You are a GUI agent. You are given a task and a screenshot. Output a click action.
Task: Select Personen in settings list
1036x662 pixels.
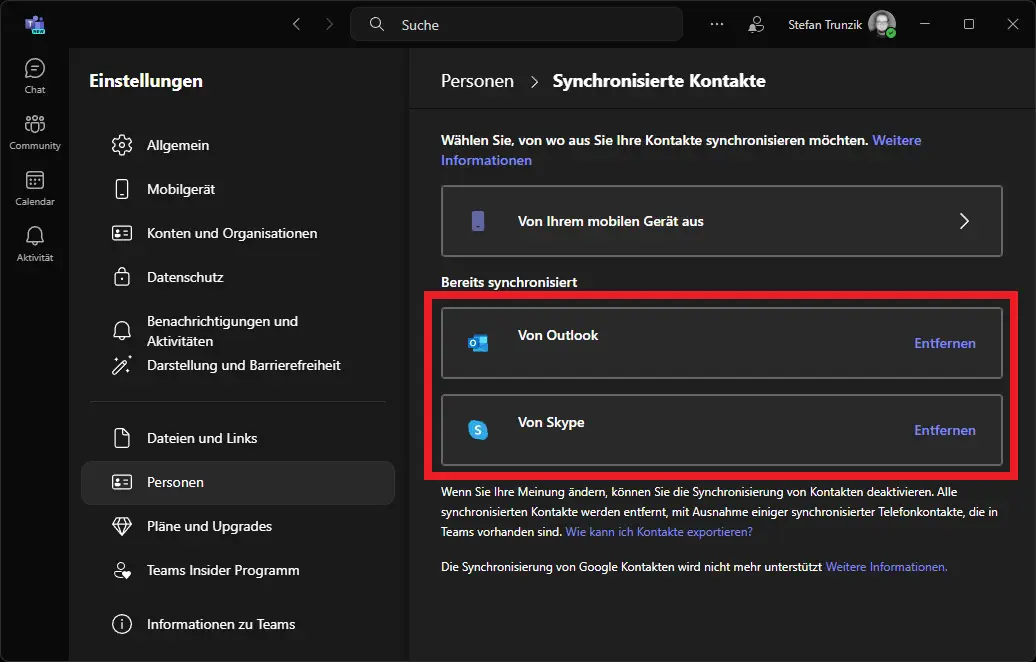[238, 482]
